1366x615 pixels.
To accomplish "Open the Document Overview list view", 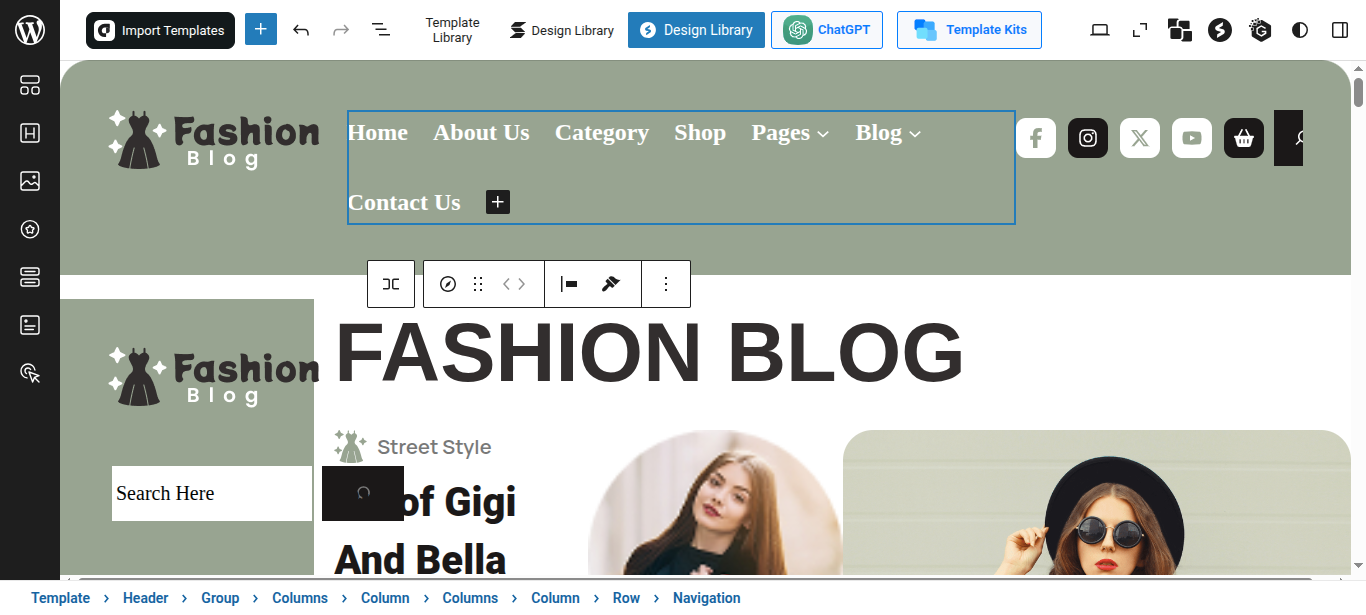I will 381,30.
